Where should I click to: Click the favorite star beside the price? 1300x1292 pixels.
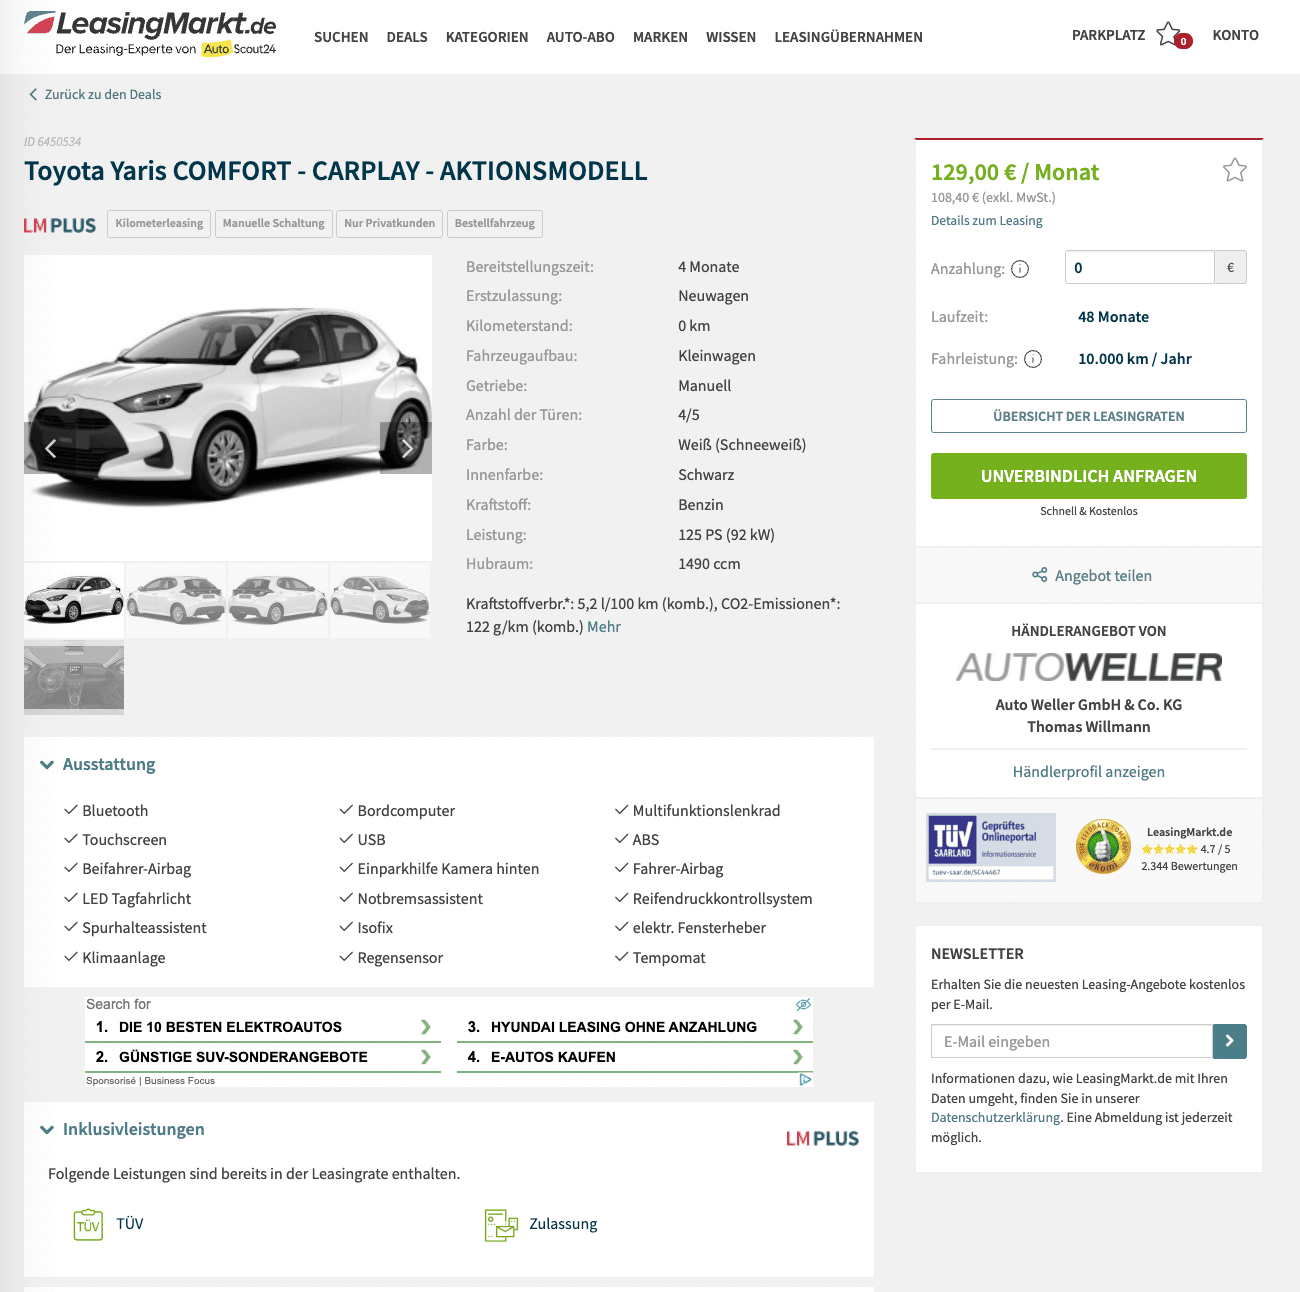point(1235,170)
